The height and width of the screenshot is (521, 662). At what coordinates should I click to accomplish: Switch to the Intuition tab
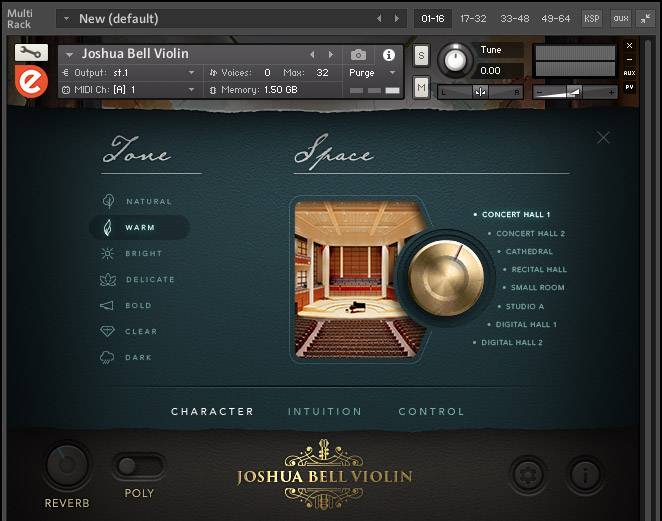pyautogui.click(x=325, y=411)
